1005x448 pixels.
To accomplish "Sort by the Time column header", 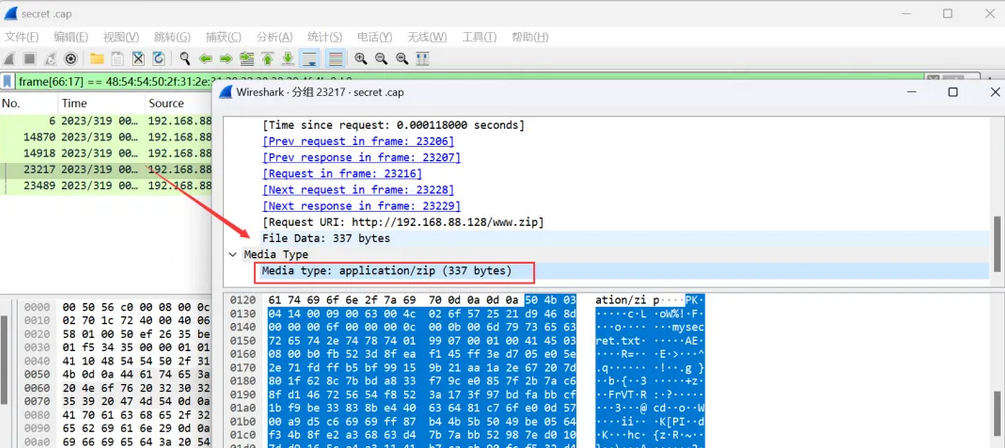I will [101, 103].
